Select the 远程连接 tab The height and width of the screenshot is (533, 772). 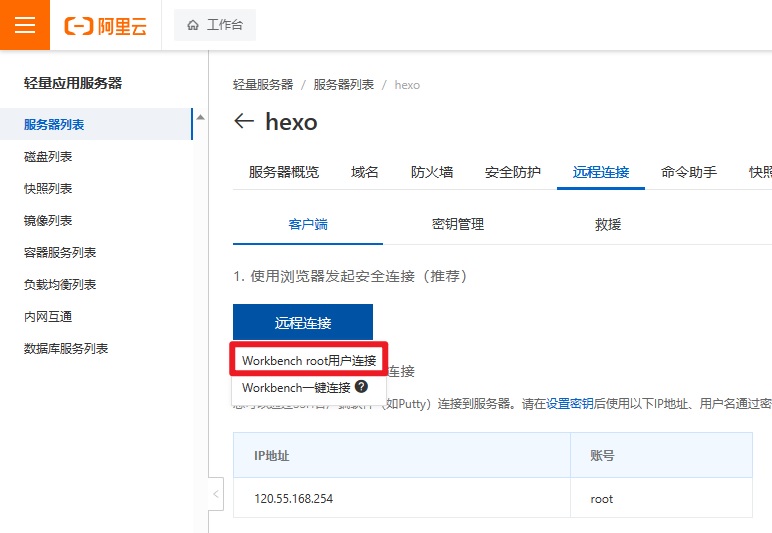point(601,172)
